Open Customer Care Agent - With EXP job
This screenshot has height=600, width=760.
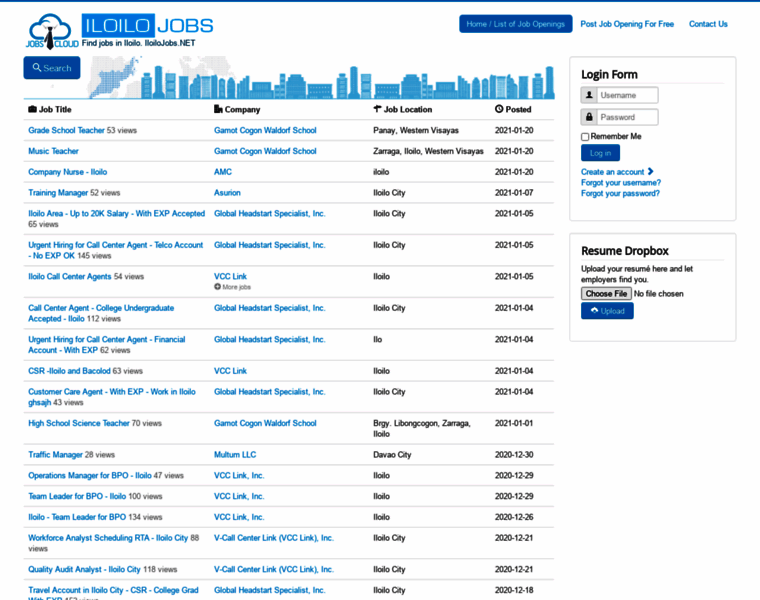tap(112, 396)
